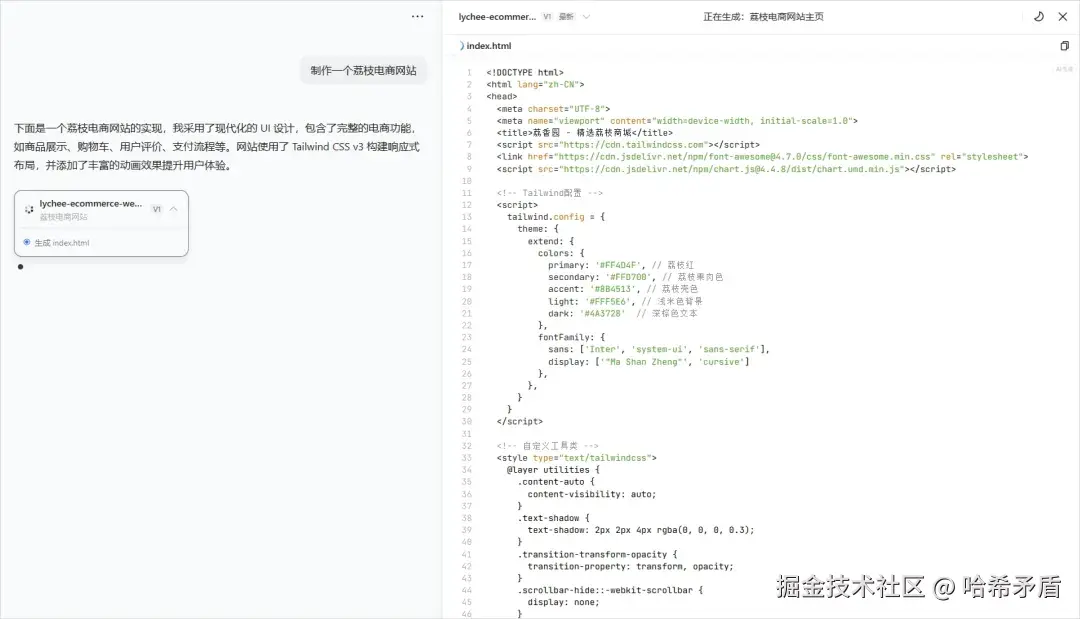Click the accent '#8B4513' color line
The image size is (1080, 619).
[623, 289]
